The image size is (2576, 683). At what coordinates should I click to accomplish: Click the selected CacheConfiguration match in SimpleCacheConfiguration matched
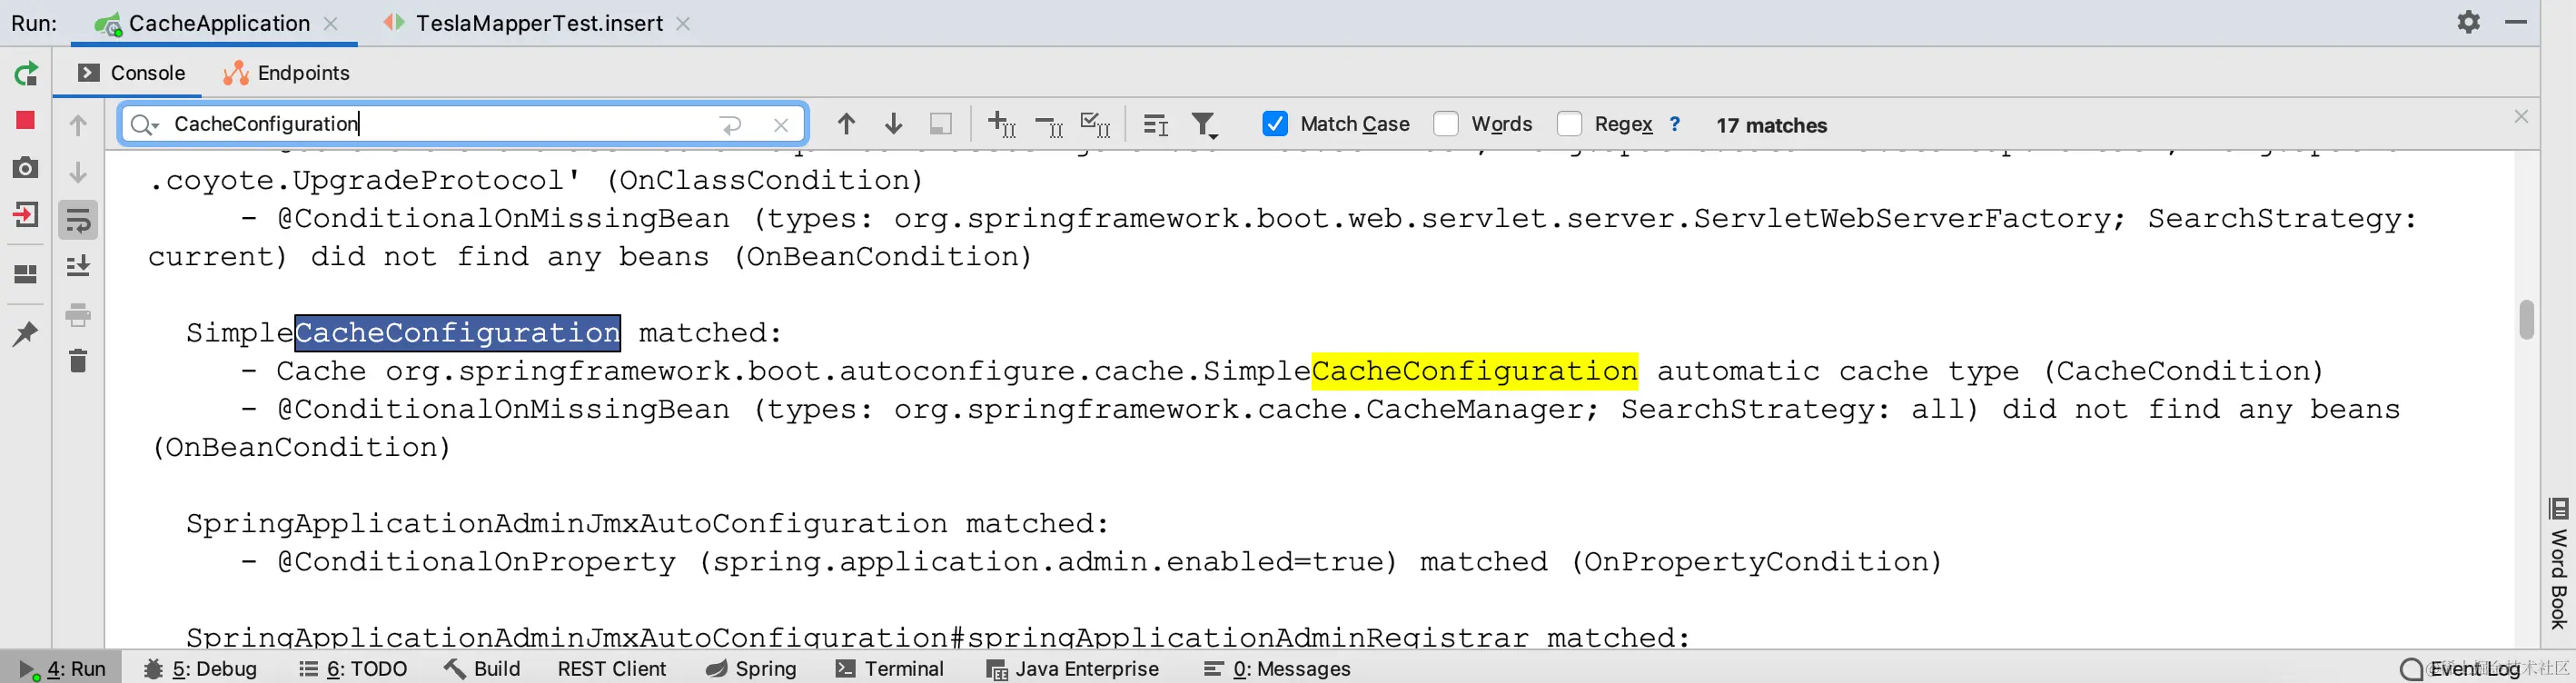click(458, 332)
